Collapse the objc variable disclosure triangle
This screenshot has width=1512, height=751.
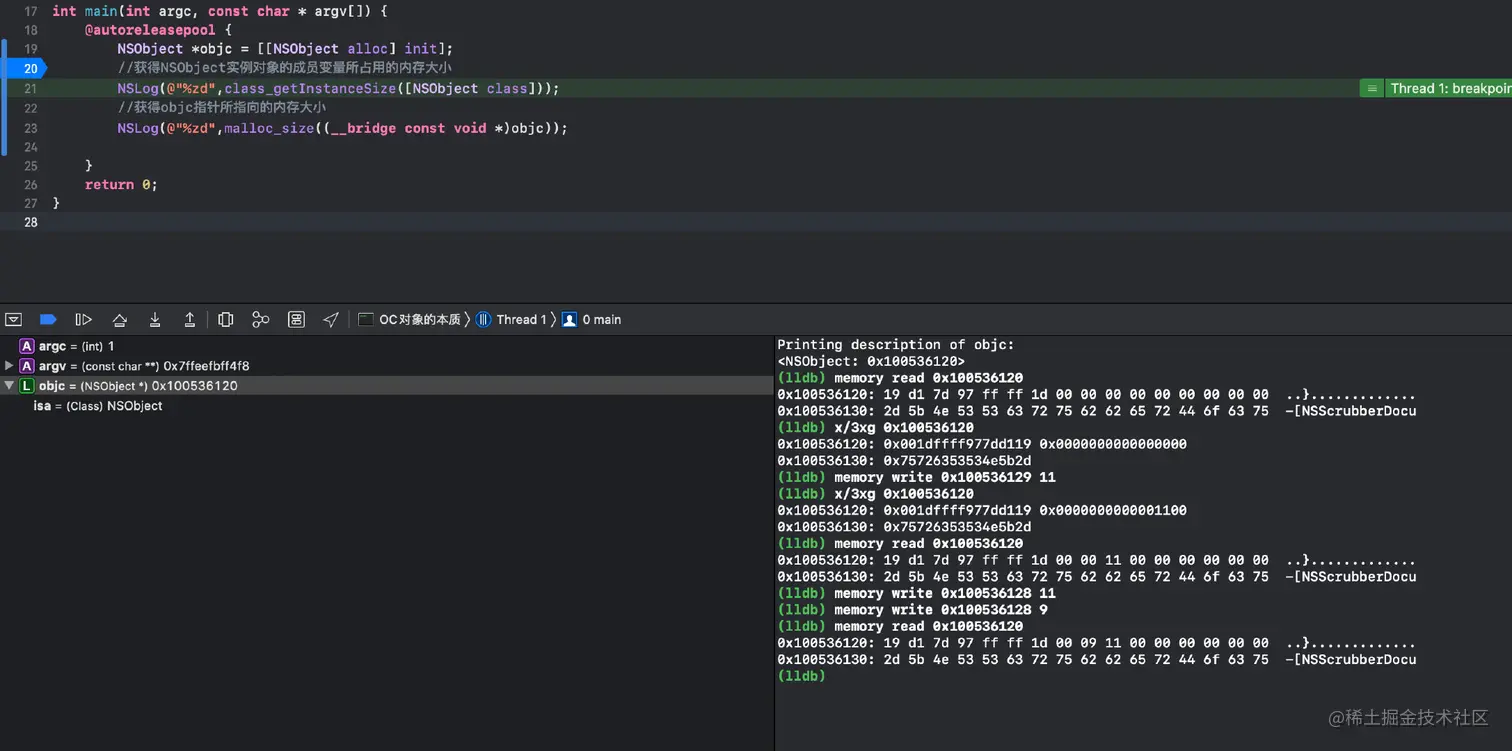pos(9,386)
